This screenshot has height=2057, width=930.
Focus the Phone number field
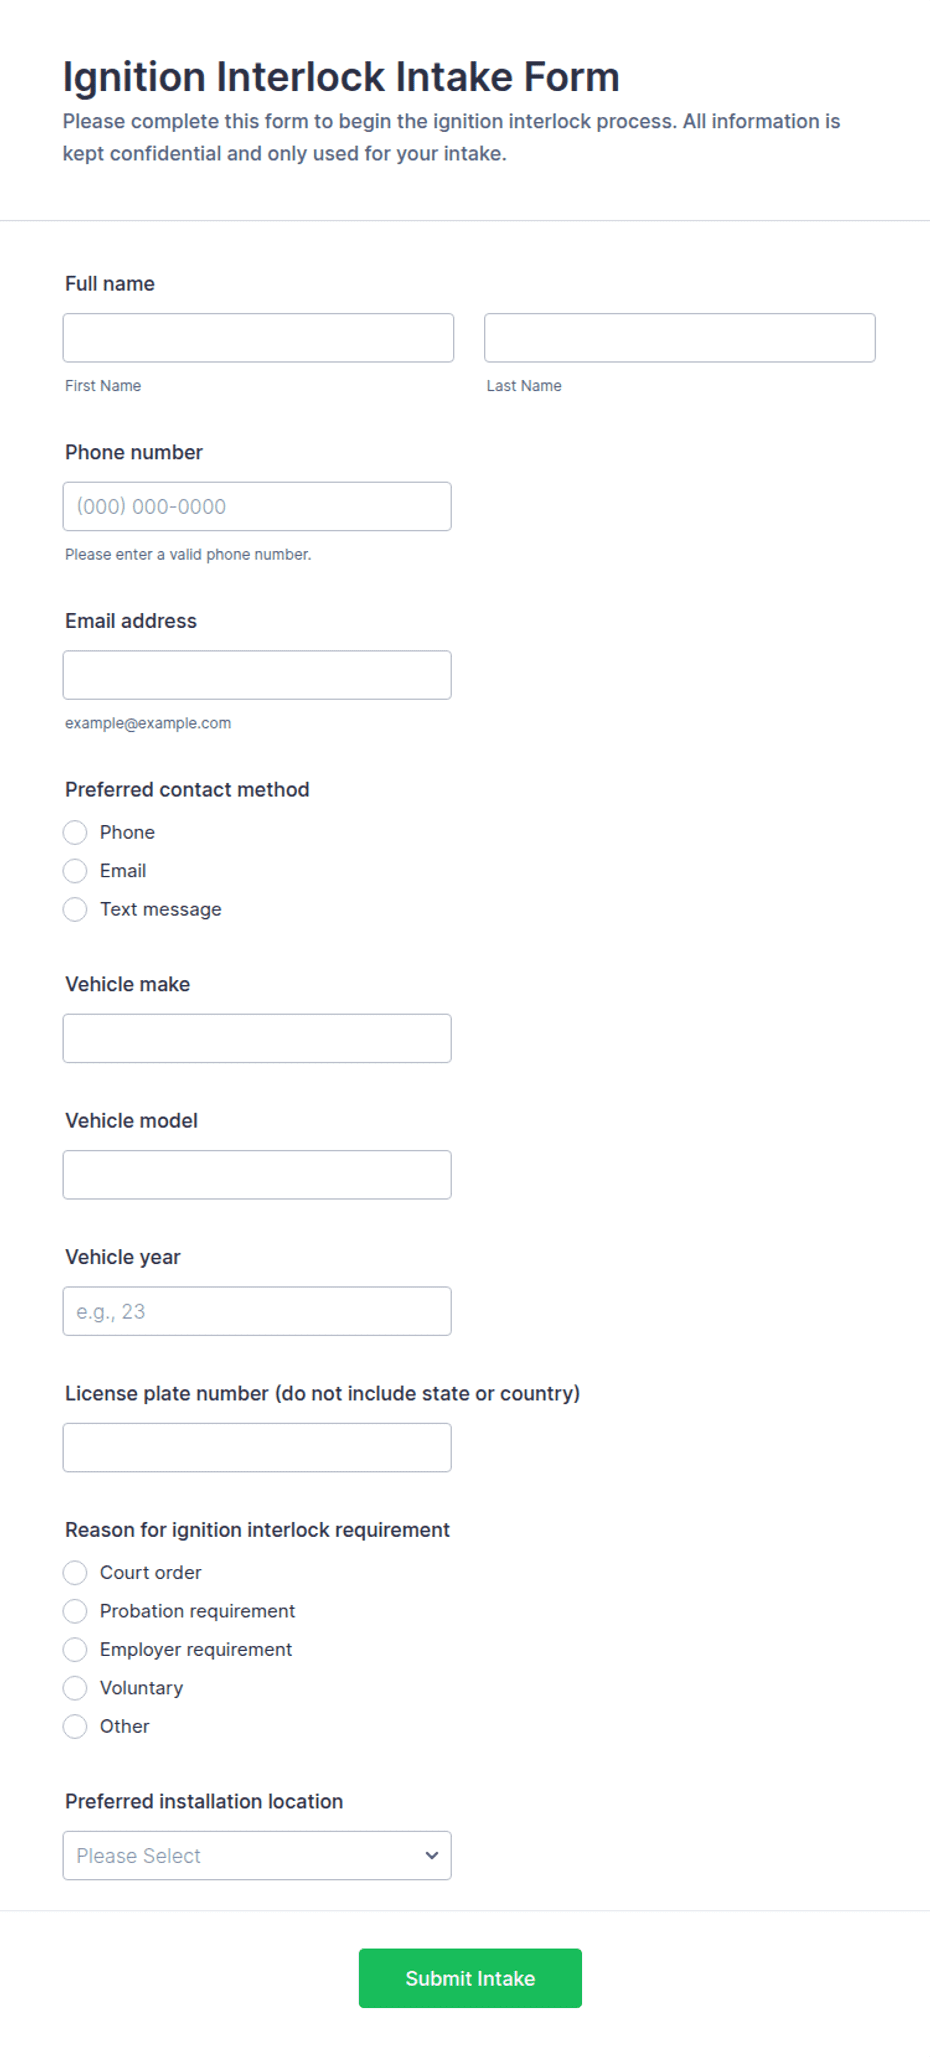pyautogui.click(x=257, y=507)
